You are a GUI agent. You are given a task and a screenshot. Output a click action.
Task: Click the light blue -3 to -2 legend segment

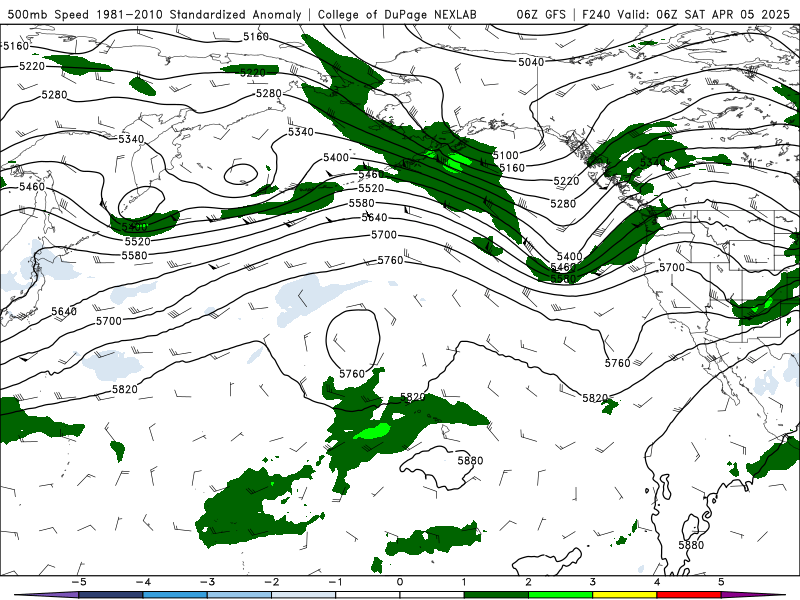tap(239, 595)
